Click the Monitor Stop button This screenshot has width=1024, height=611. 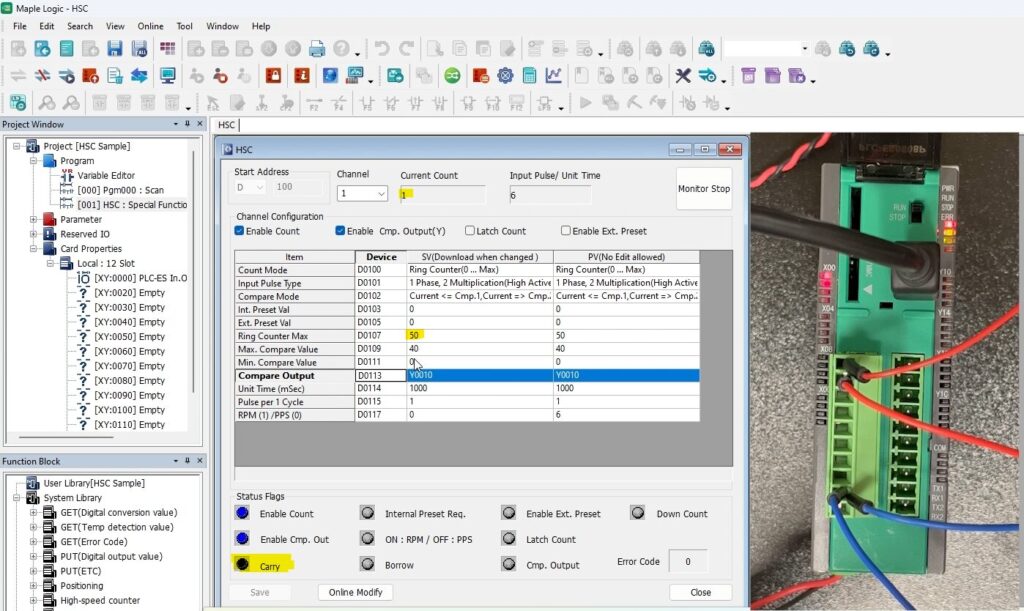click(x=703, y=189)
